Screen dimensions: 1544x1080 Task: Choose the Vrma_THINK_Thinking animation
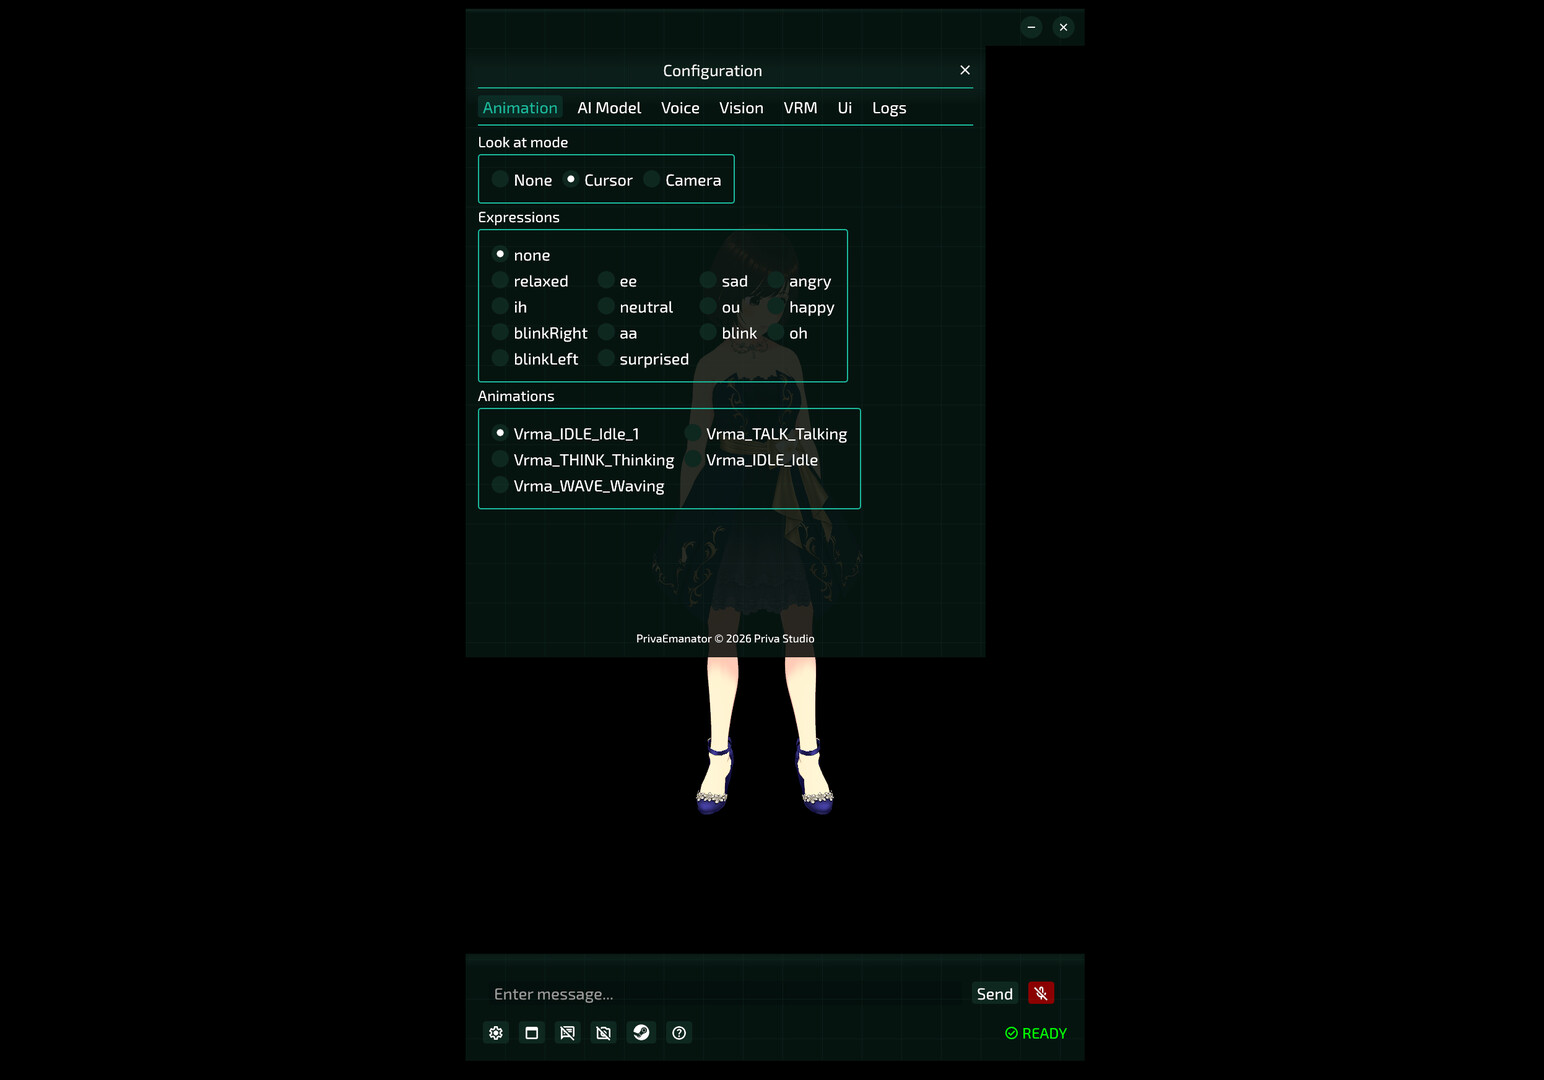coord(583,460)
